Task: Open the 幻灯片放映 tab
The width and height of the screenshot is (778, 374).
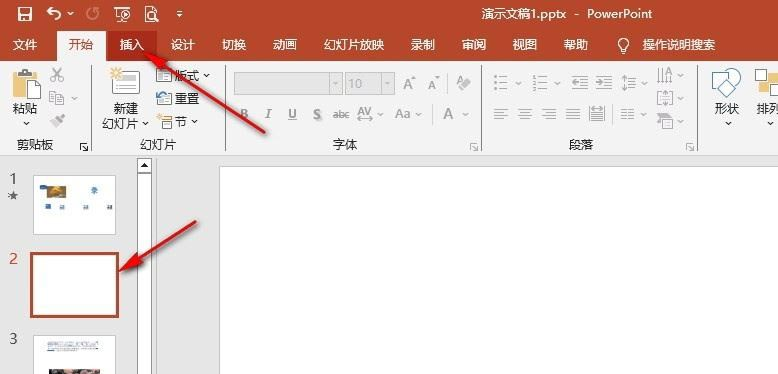Action: pos(354,45)
